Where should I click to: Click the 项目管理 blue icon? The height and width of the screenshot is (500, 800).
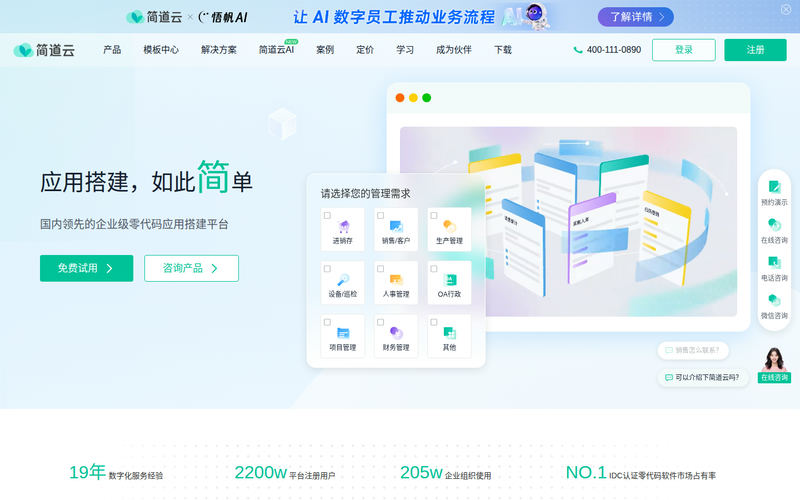pyautogui.click(x=343, y=333)
